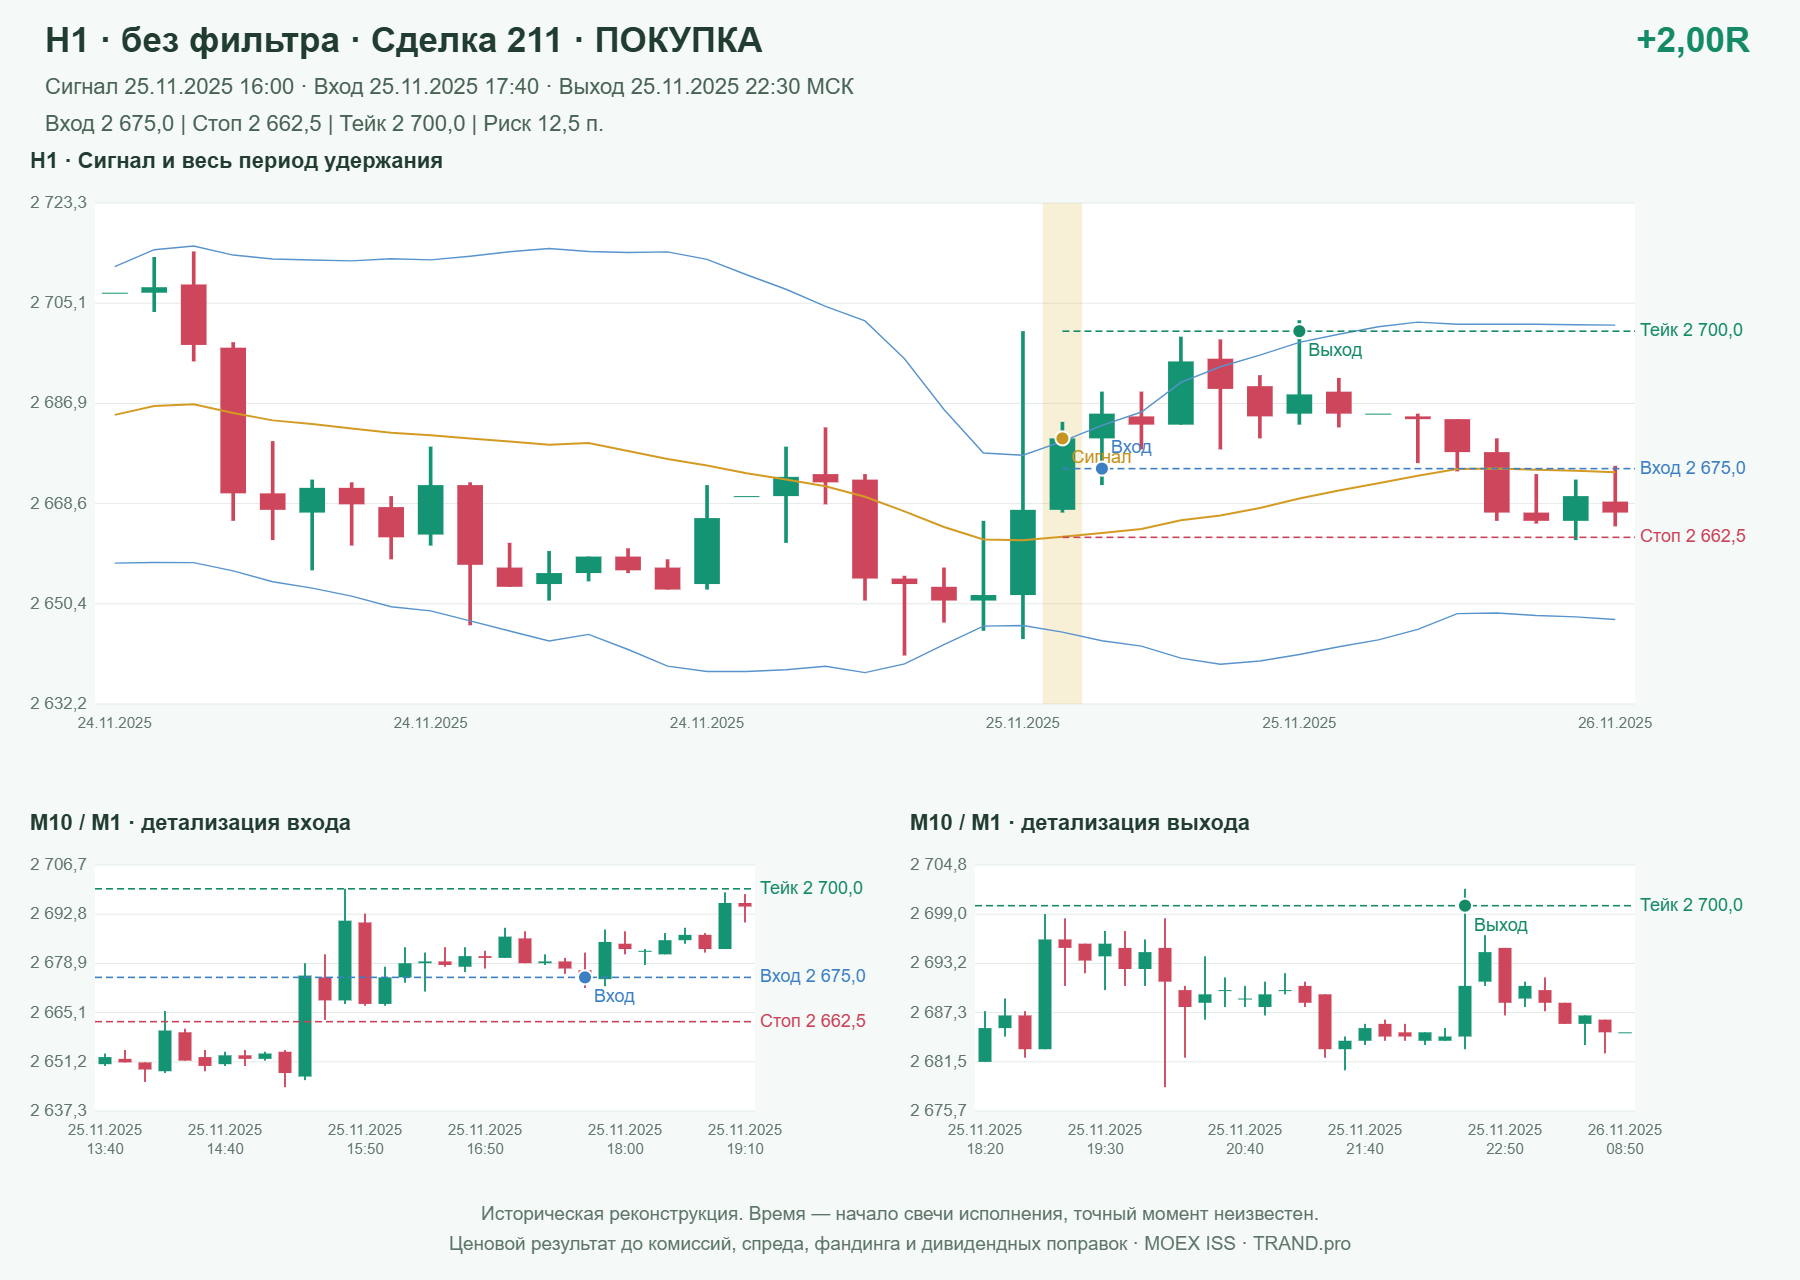Screen dimensions: 1800x1280
Task: Click the 2 686,9 price axis label
Action: pyautogui.click(x=58, y=403)
